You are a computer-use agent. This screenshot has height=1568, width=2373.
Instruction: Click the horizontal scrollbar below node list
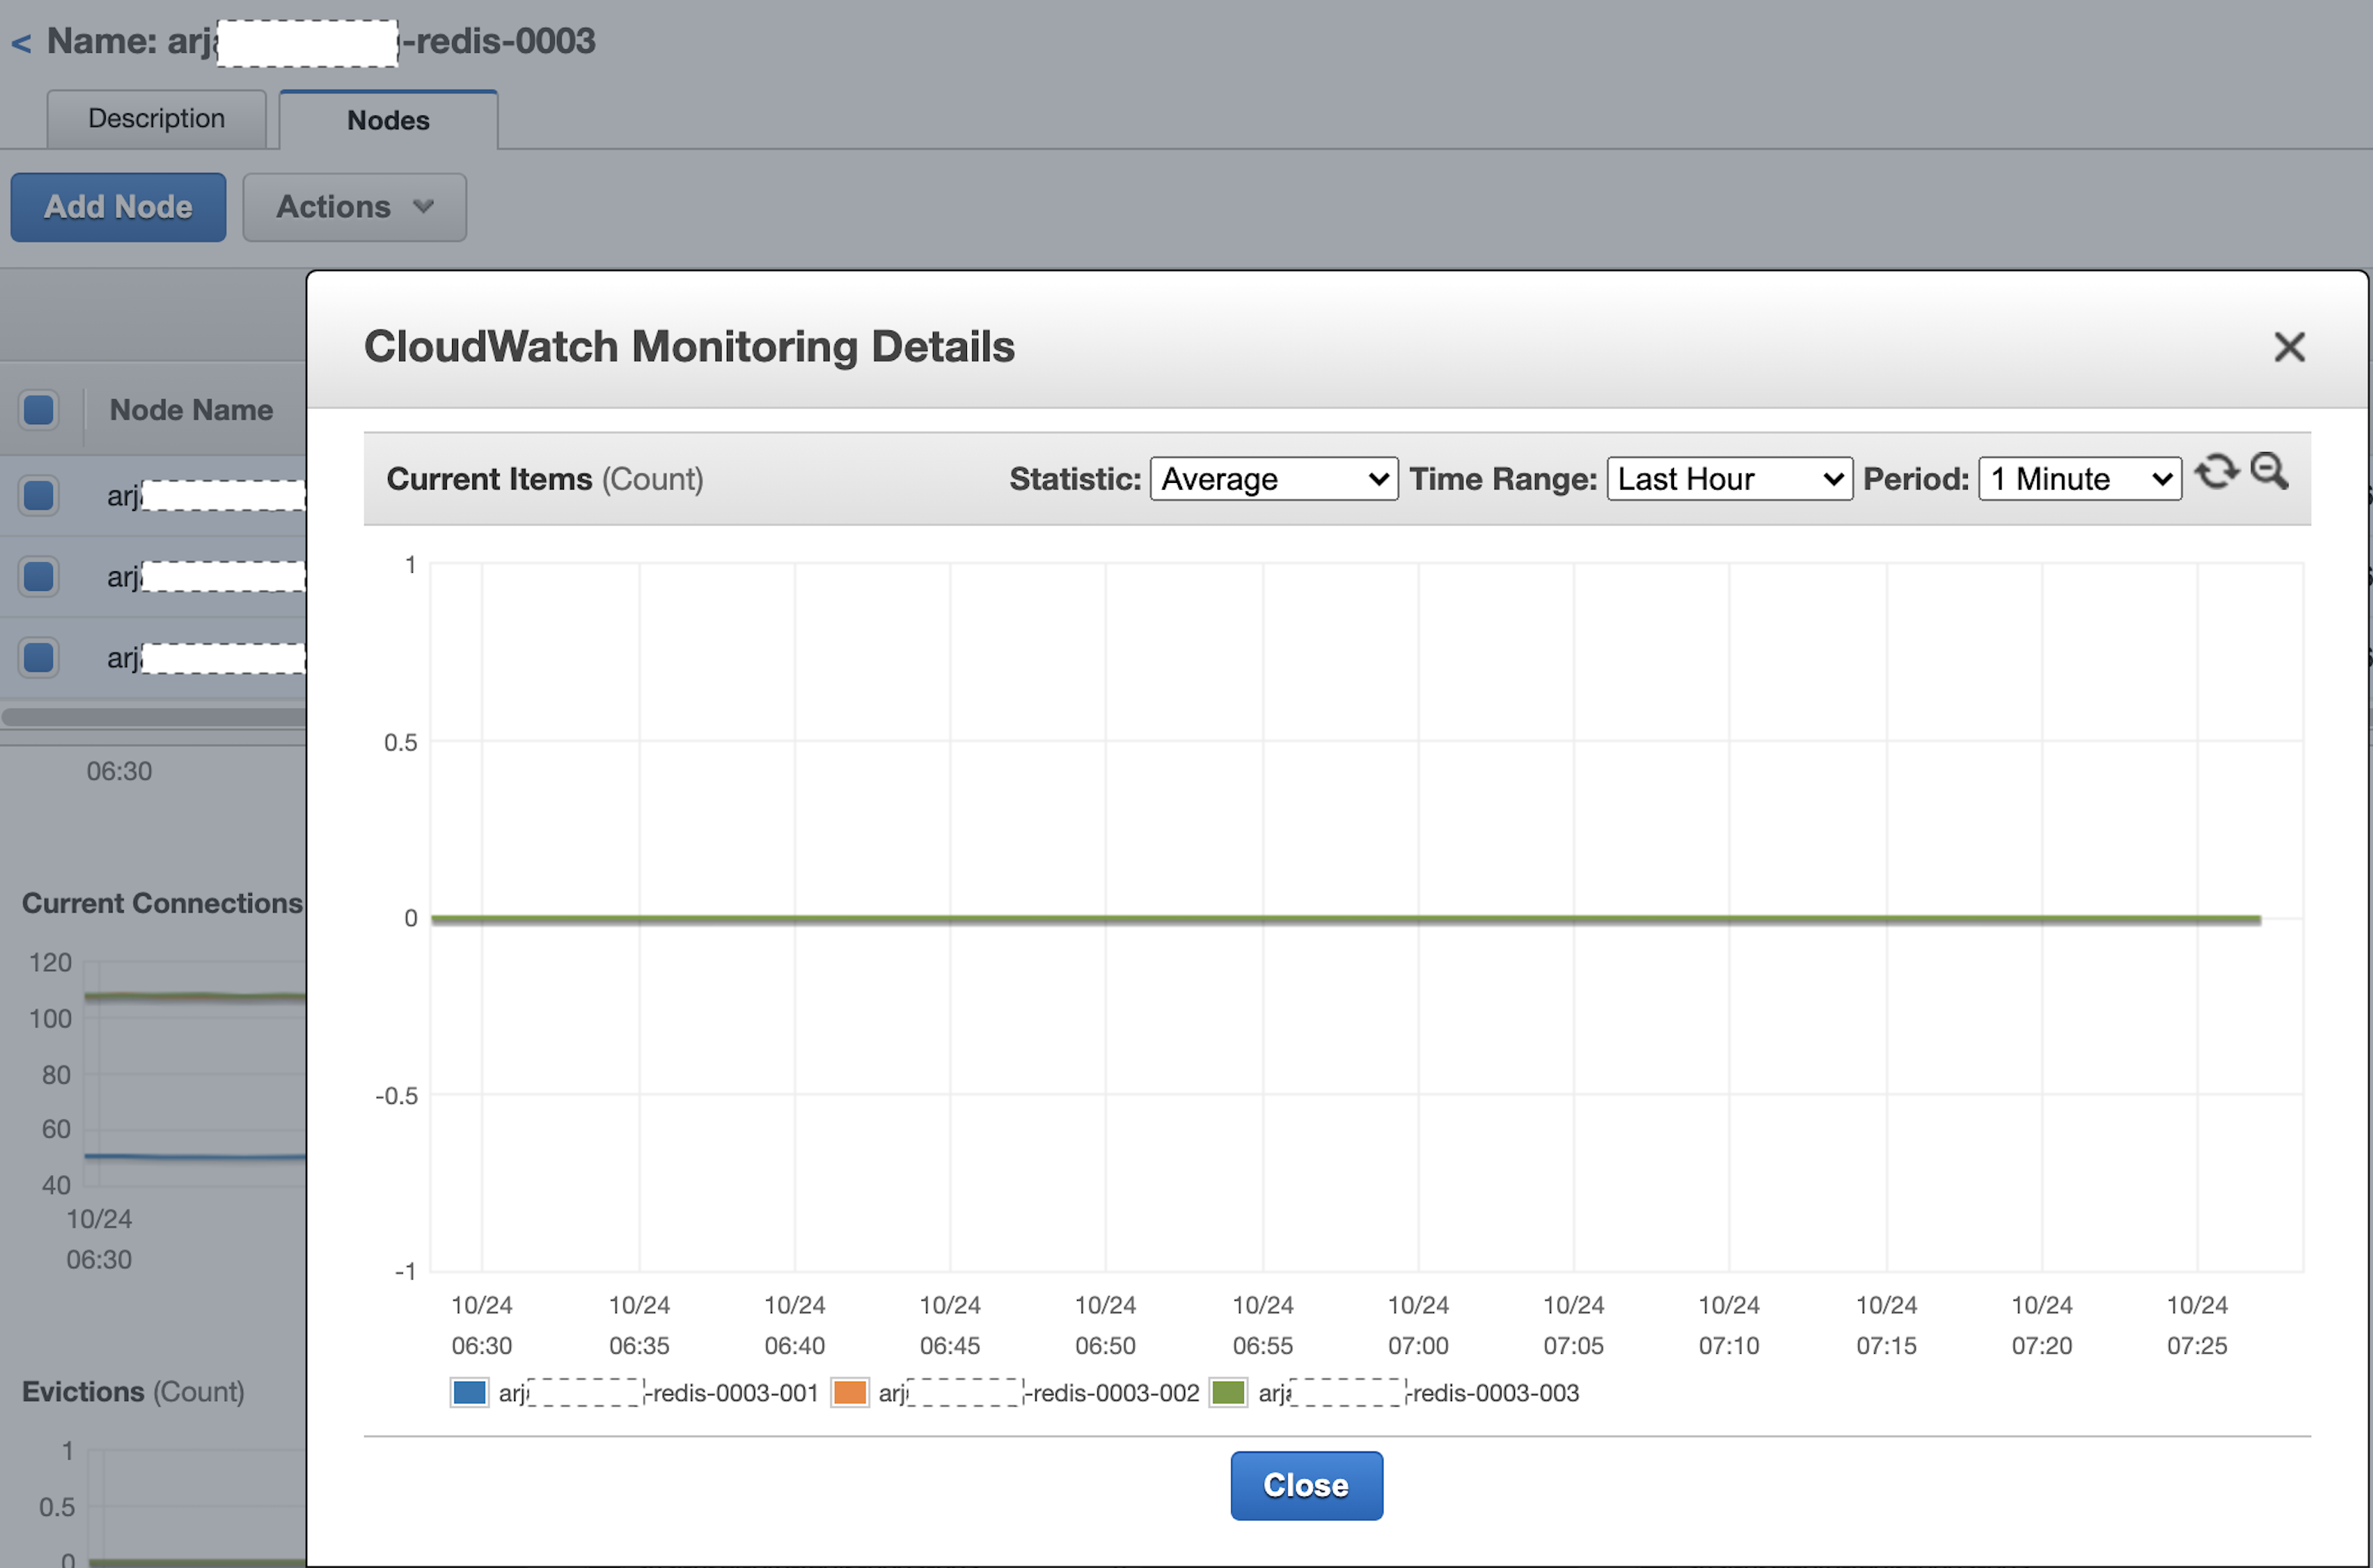click(150, 716)
